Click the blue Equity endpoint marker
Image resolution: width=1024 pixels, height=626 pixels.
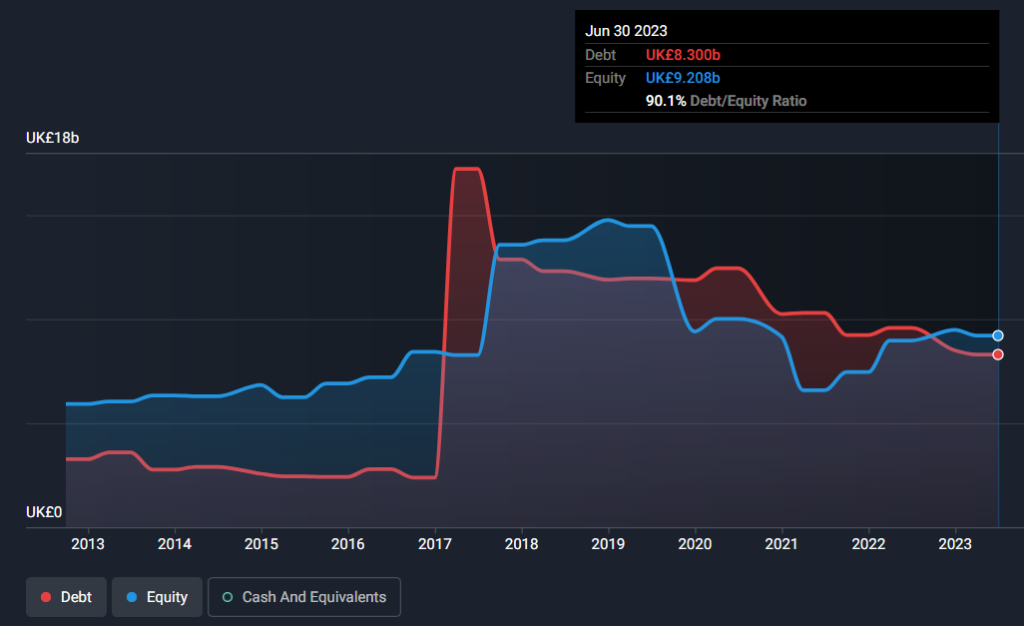coord(998,336)
